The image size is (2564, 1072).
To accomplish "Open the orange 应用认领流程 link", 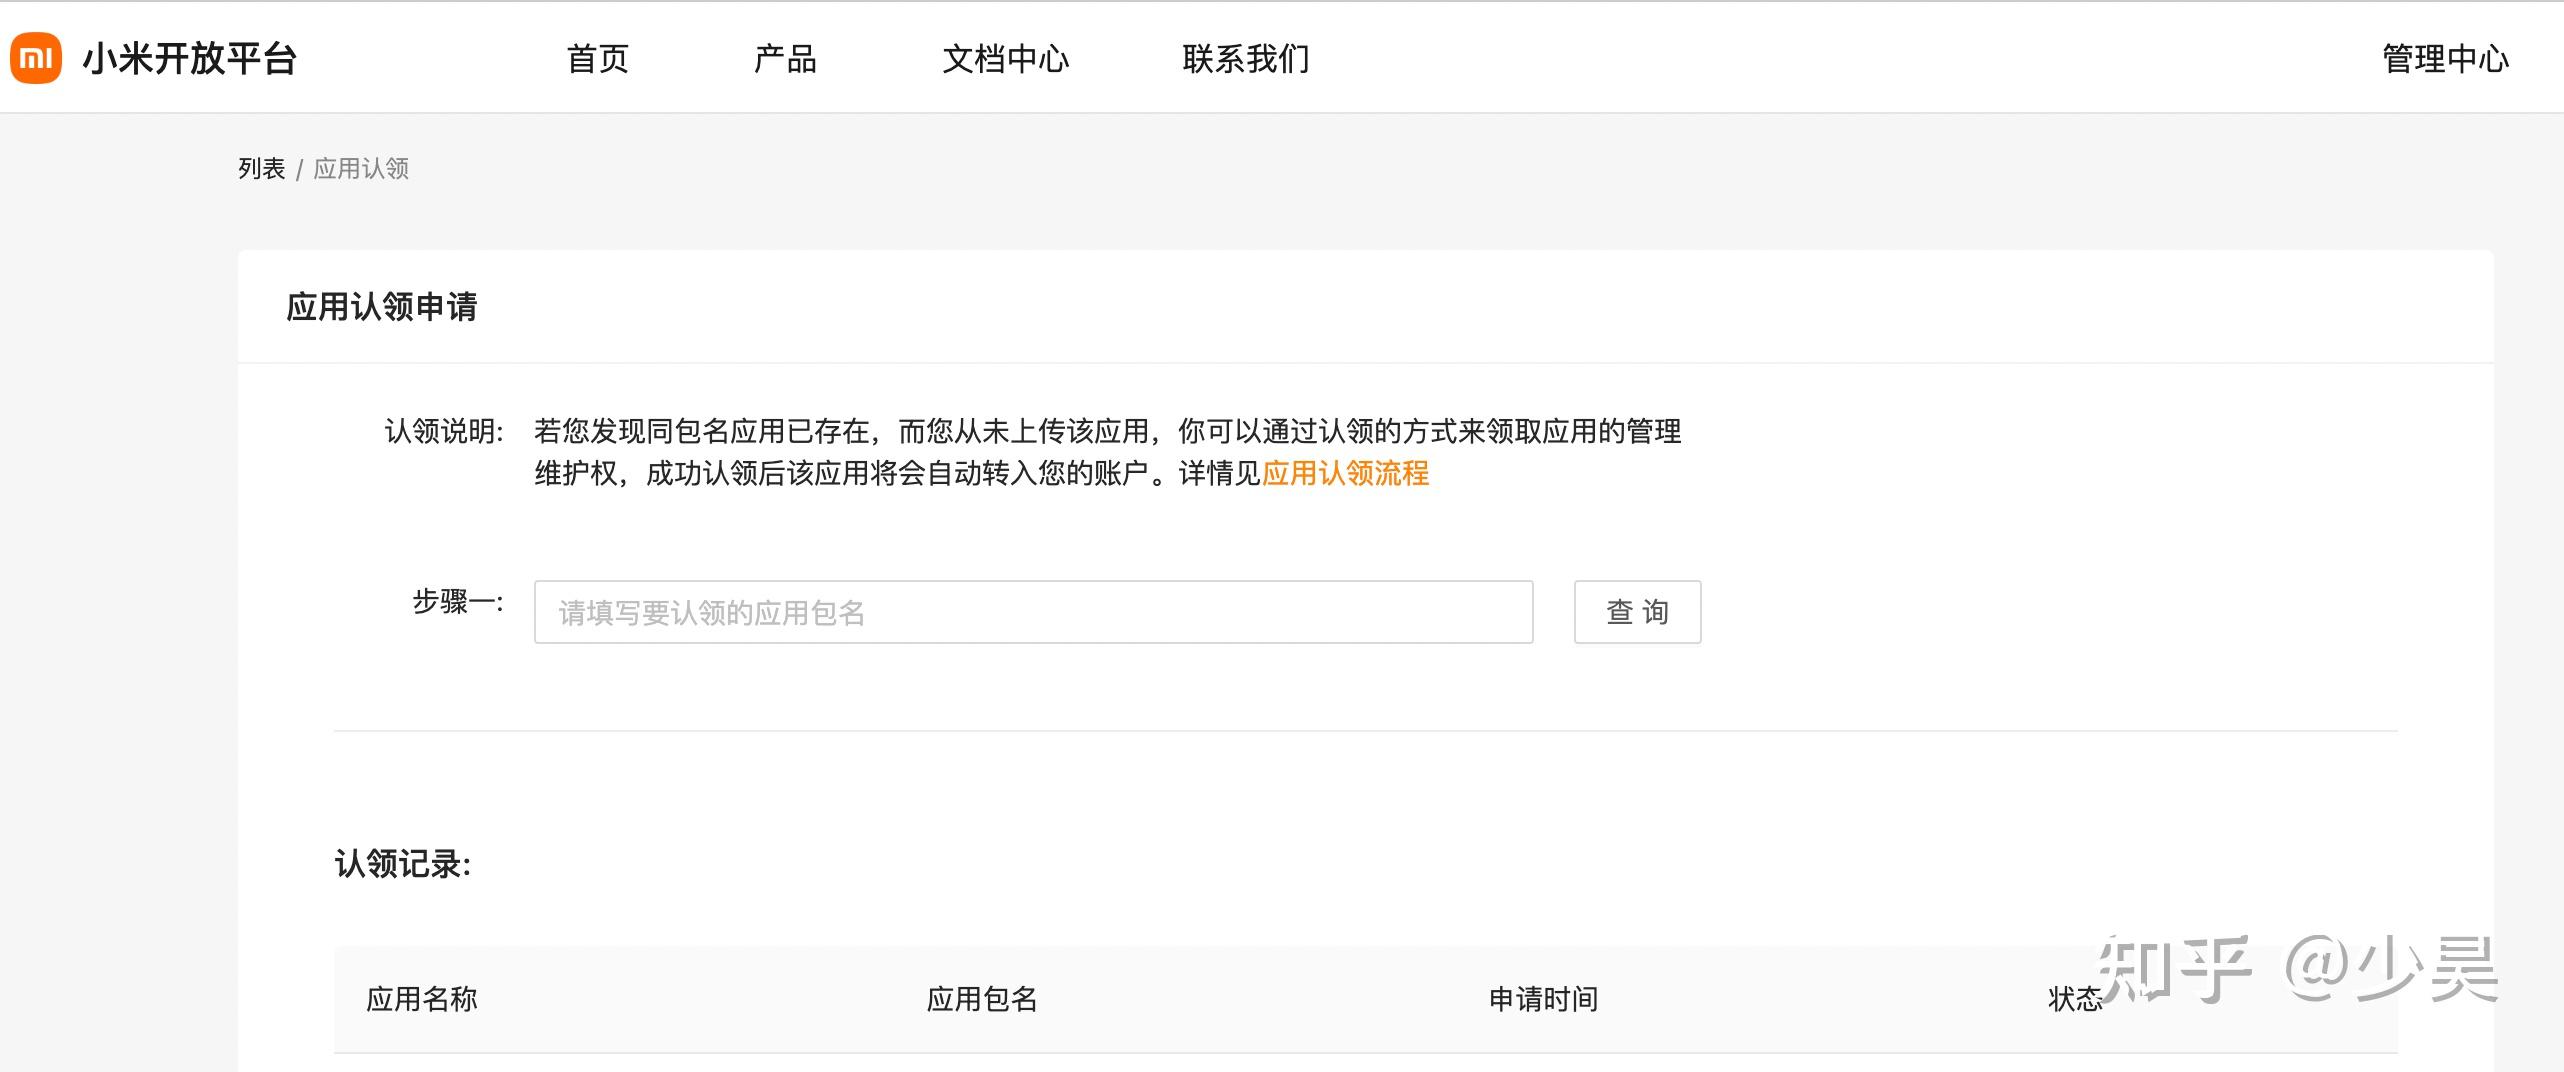I will click(x=1345, y=473).
